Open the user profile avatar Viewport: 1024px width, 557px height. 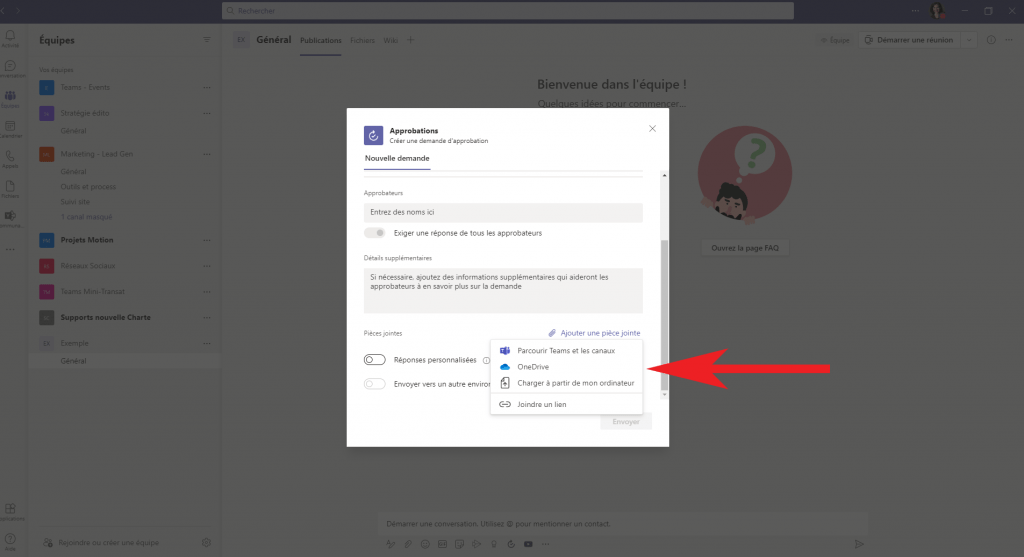tap(937, 10)
